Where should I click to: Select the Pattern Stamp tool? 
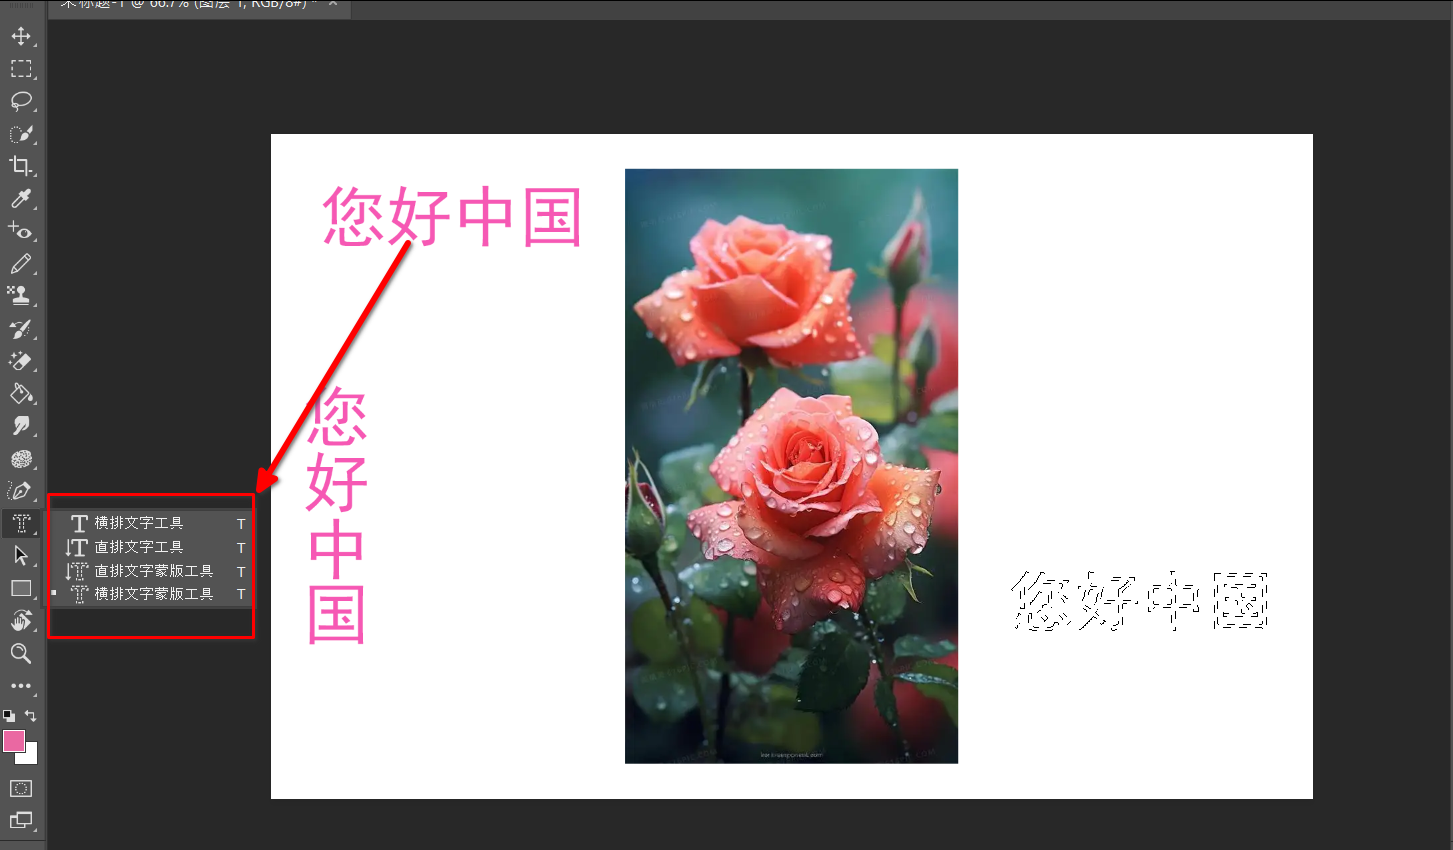tap(21, 296)
